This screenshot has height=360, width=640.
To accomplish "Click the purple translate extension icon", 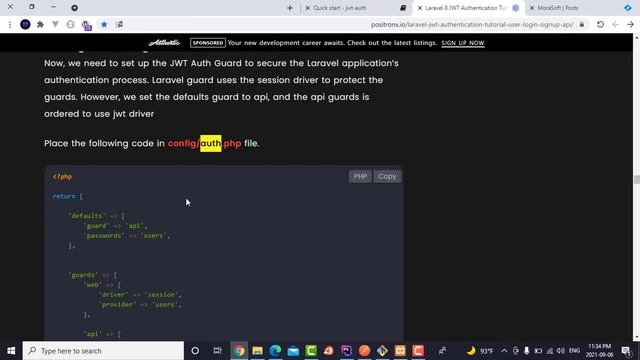I will (x=87, y=25).
